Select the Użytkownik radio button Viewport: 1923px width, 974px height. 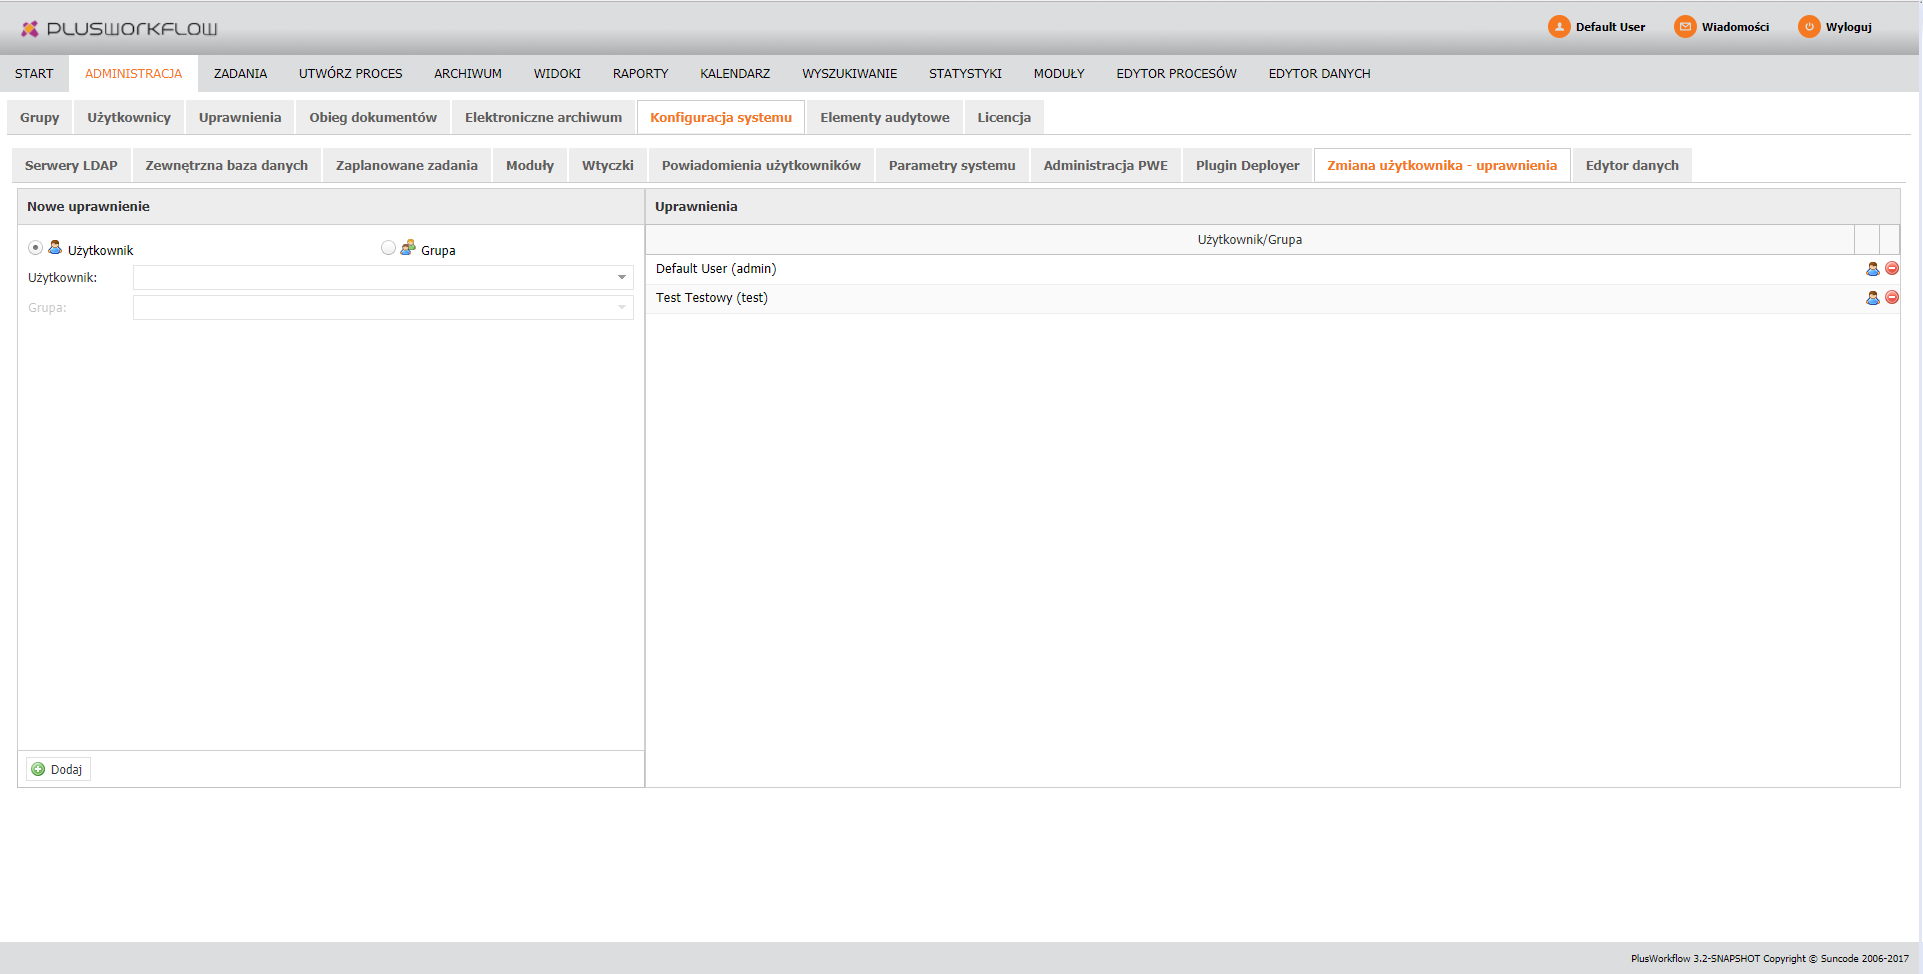click(x=36, y=248)
